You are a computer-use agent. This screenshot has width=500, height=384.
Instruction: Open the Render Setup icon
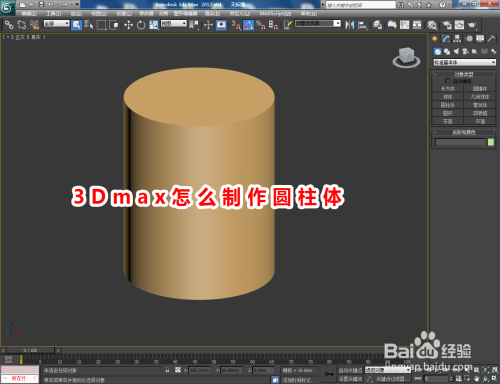click(x=447, y=25)
